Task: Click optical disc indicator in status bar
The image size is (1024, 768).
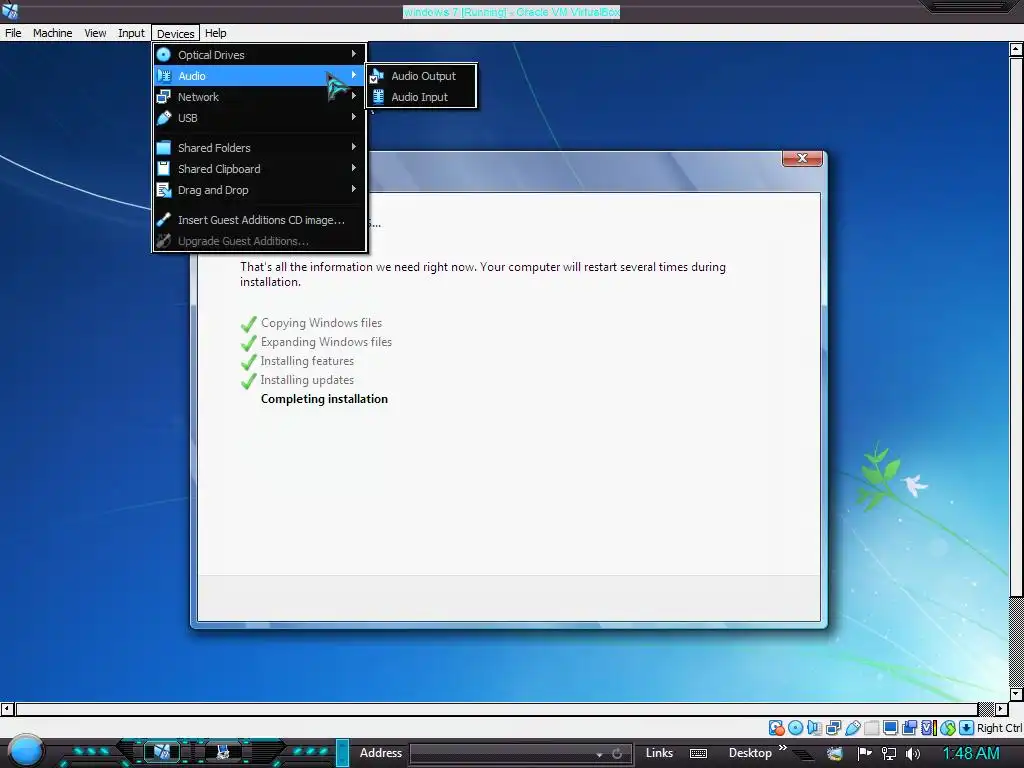Action: click(x=795, y=728)
